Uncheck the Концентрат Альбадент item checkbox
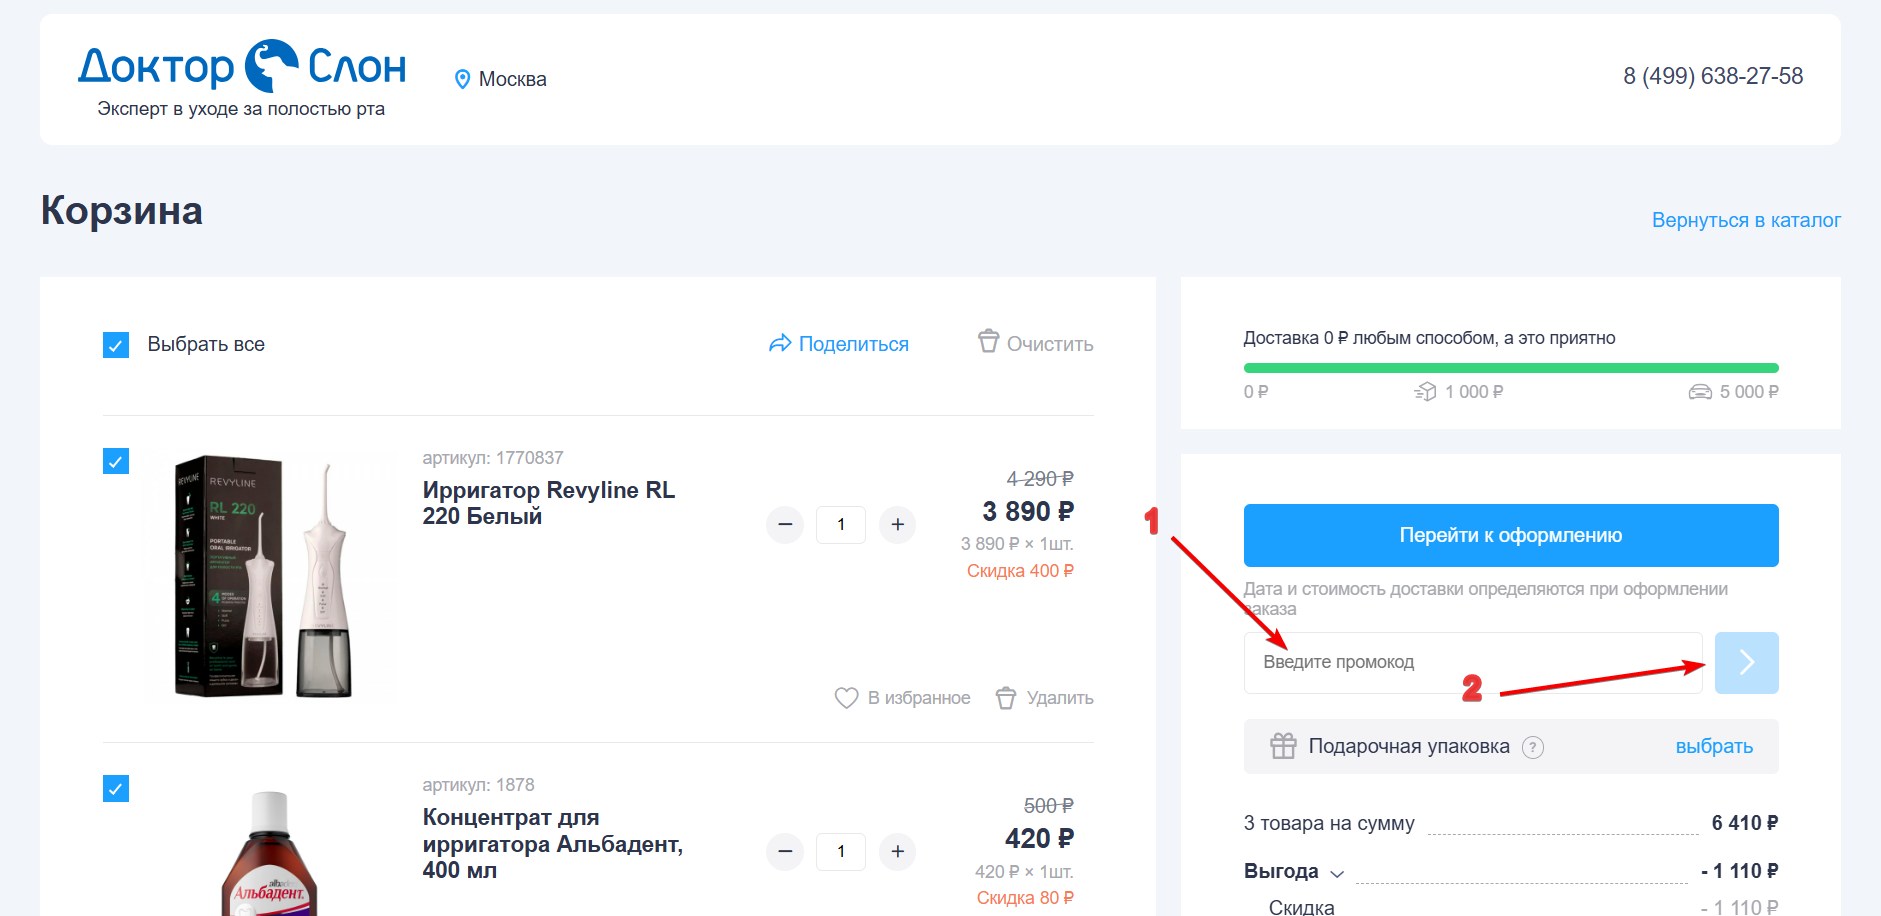The image size is (1881, 916). point(116,789)
